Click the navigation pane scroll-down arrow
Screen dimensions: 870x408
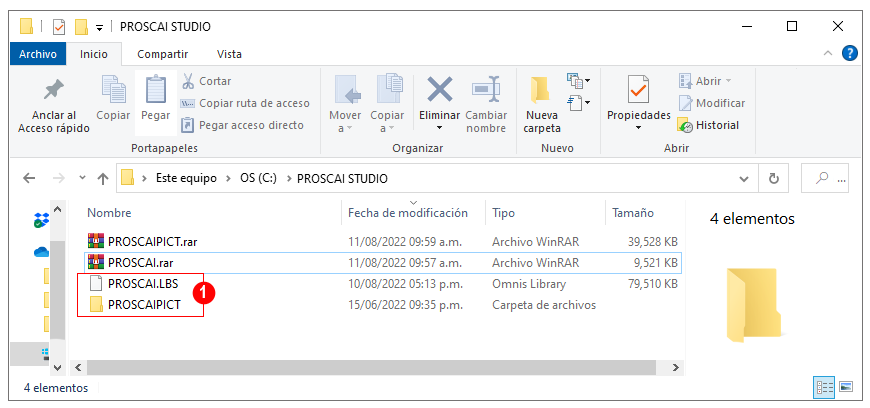[x=58, y=367]
